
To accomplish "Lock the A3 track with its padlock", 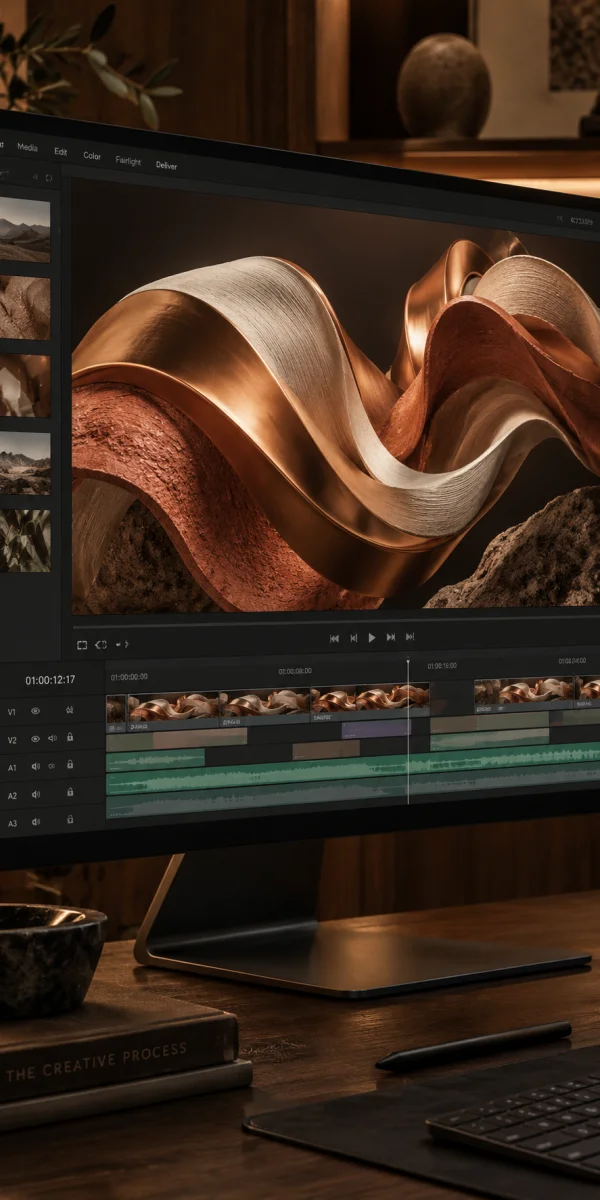I will 70,819.
